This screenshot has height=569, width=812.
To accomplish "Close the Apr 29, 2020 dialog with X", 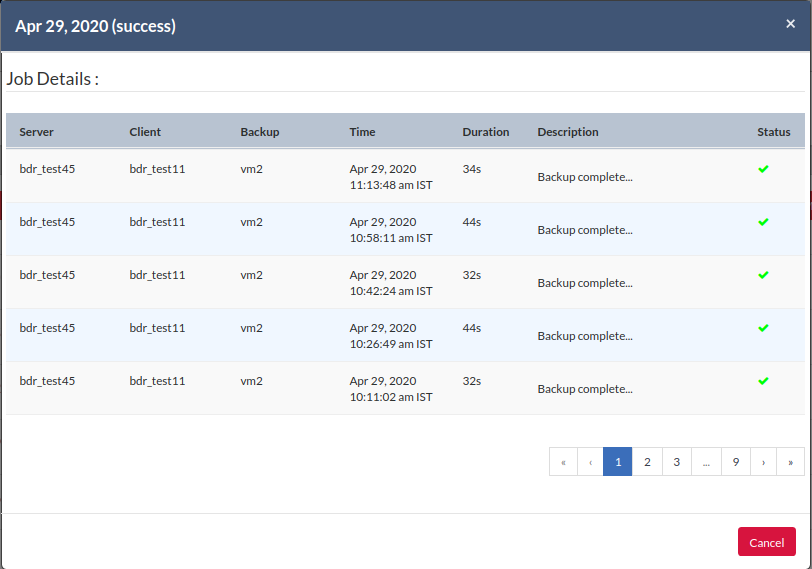I will tap(790, 24).
